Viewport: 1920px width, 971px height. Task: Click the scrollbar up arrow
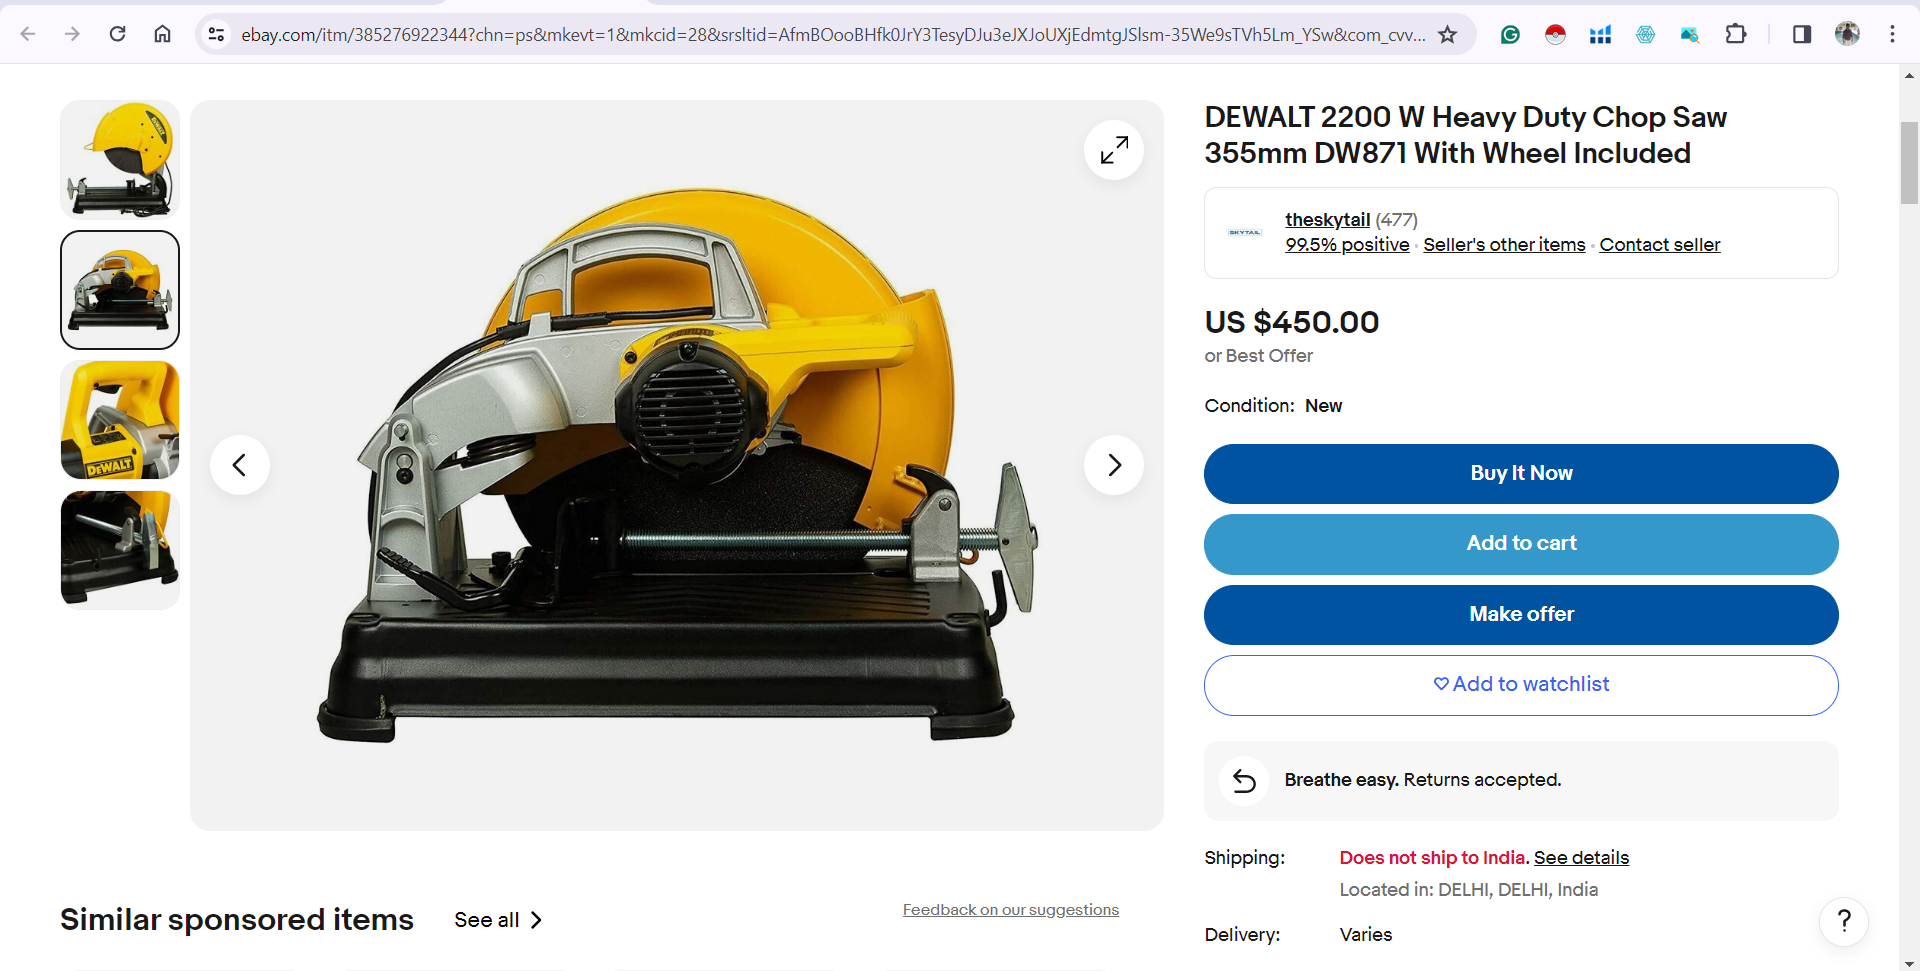[x=1910, y=75]
